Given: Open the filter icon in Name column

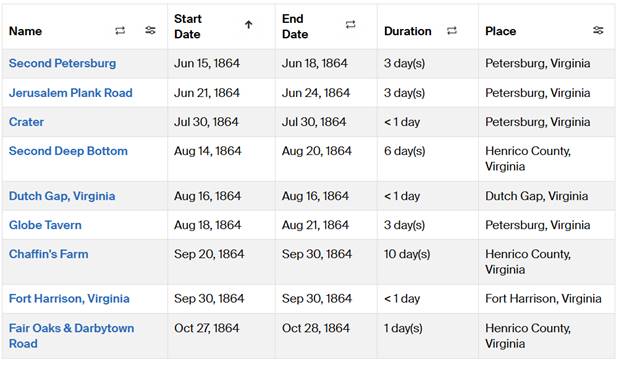Looking at the screenshot, I should pos(150,30).
